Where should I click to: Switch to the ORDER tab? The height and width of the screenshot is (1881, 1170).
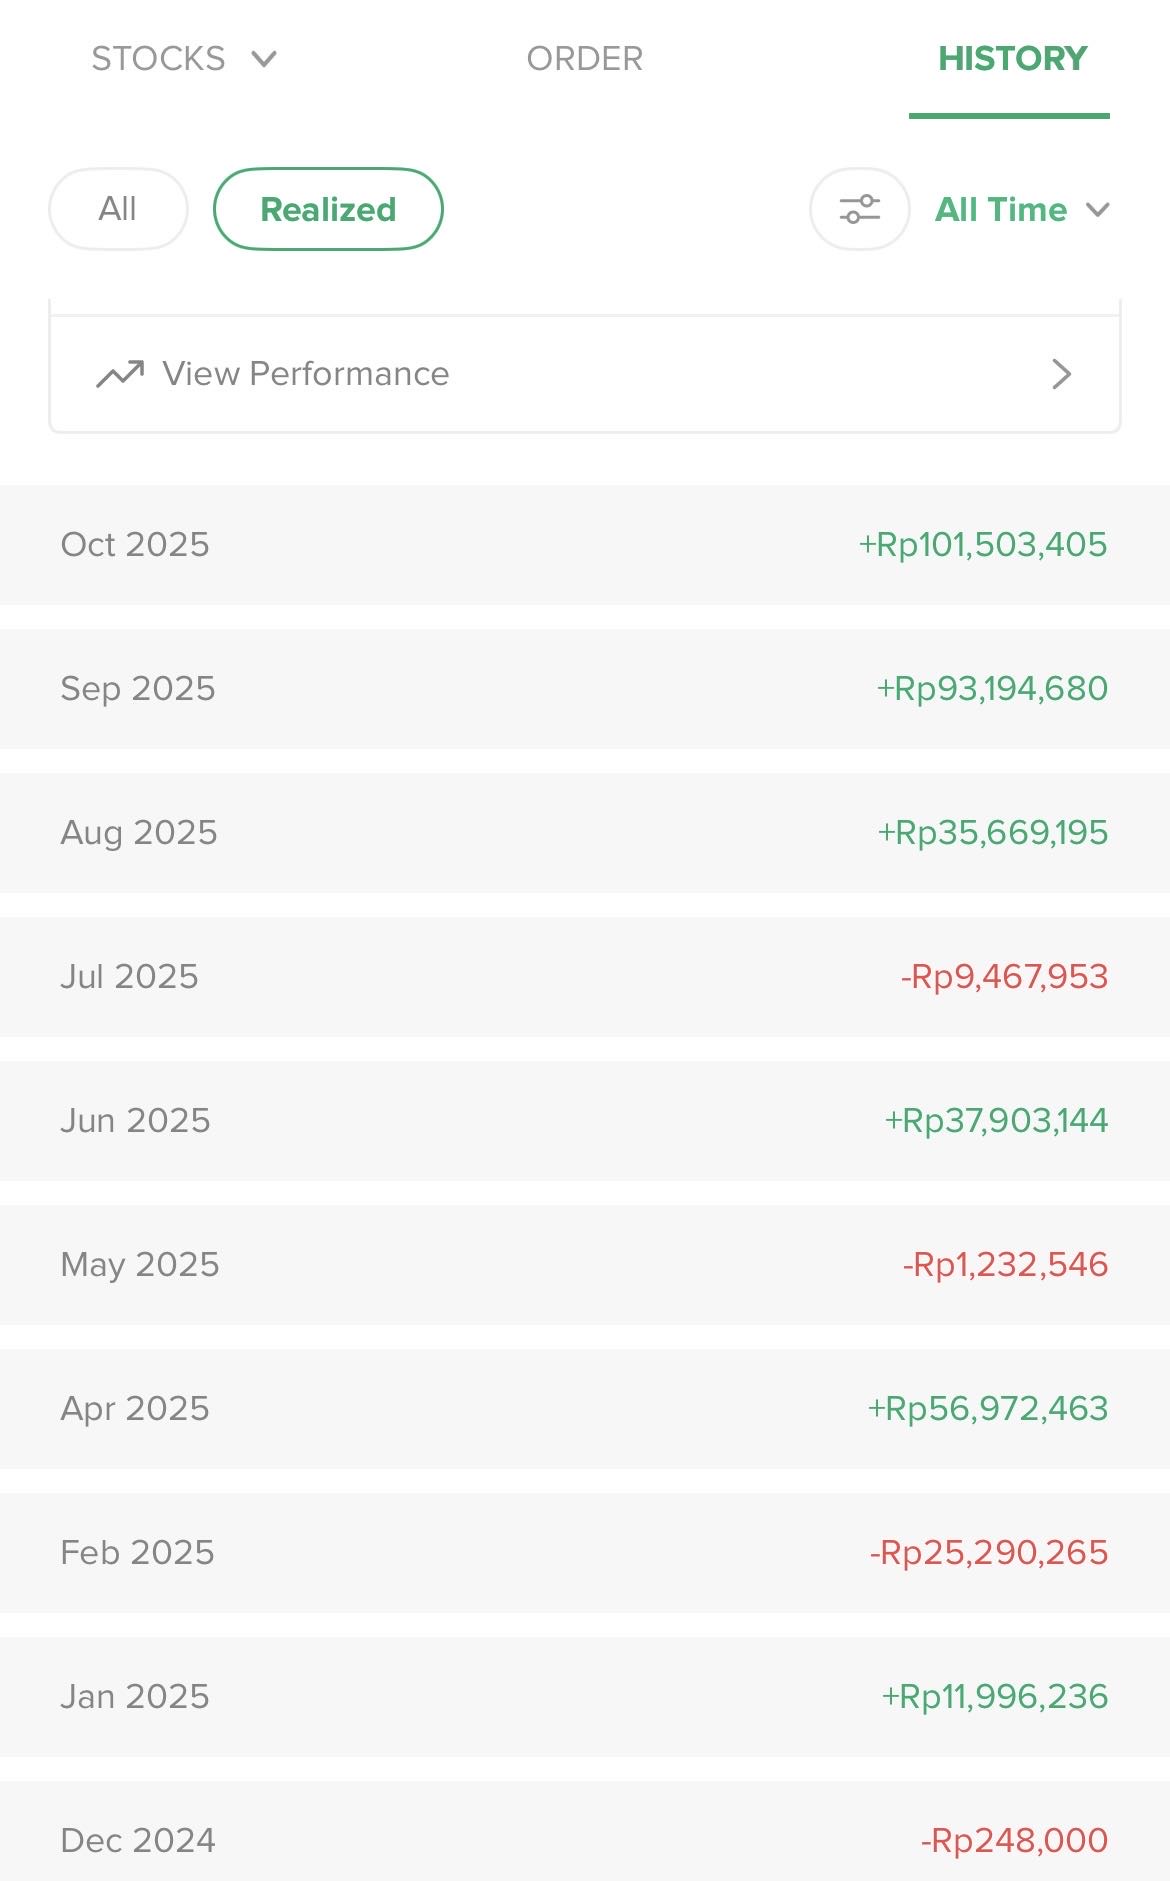click(584, 59)
